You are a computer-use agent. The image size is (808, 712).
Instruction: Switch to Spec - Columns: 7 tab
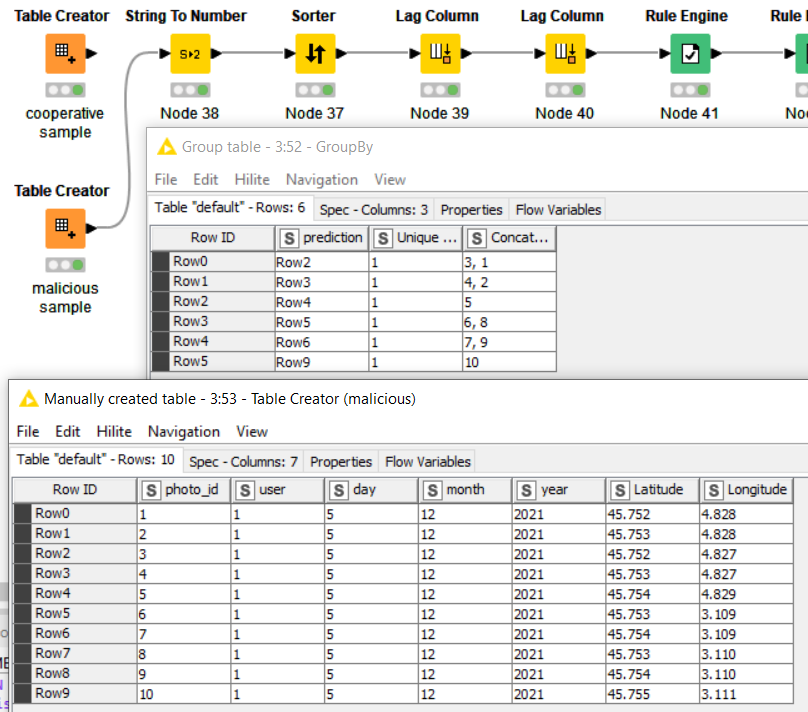pyautogui.click(x=243, y=462)
